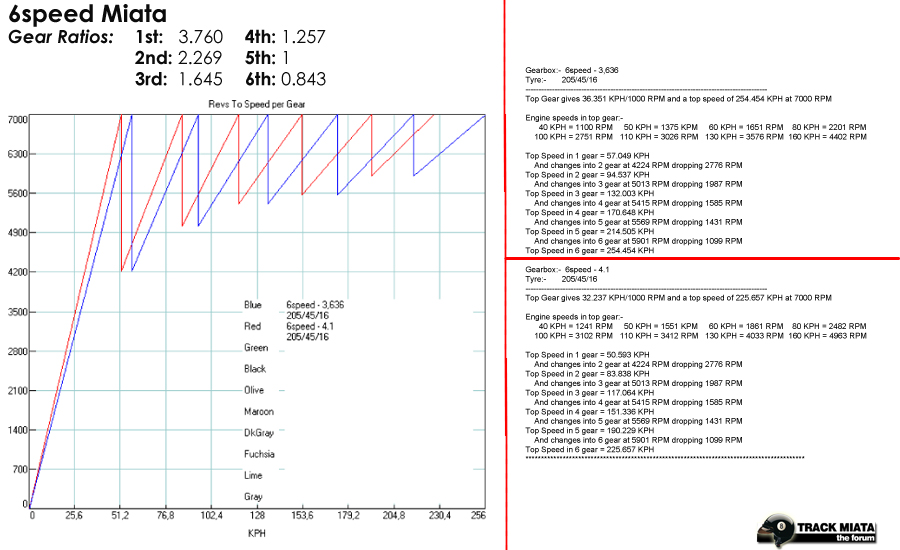This screenshot has width=900, height=550.
Task: Click the 2nd gear ratio value 2.269
Action: [x=200, y=57]
